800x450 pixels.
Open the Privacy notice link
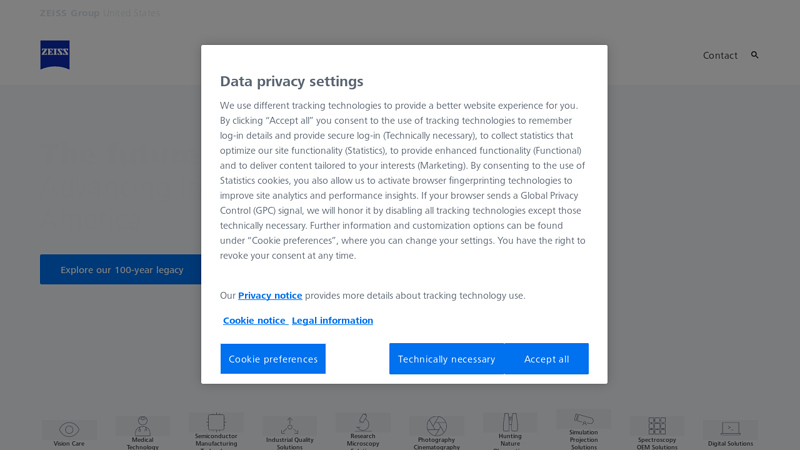270,296
